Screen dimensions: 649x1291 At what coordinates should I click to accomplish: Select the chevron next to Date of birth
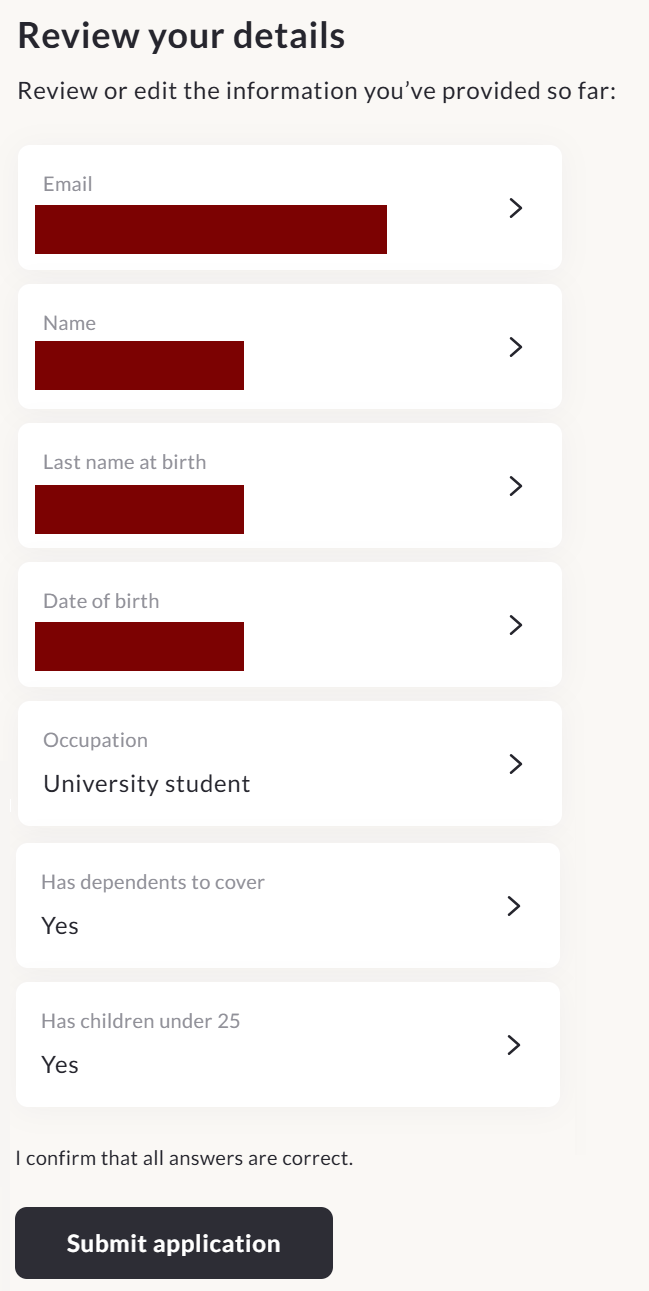point(516,625)
